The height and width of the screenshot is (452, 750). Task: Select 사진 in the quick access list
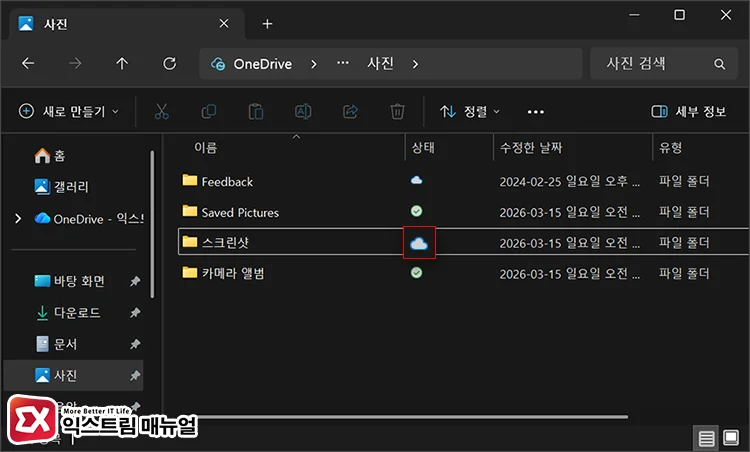(x=74, y=375)
